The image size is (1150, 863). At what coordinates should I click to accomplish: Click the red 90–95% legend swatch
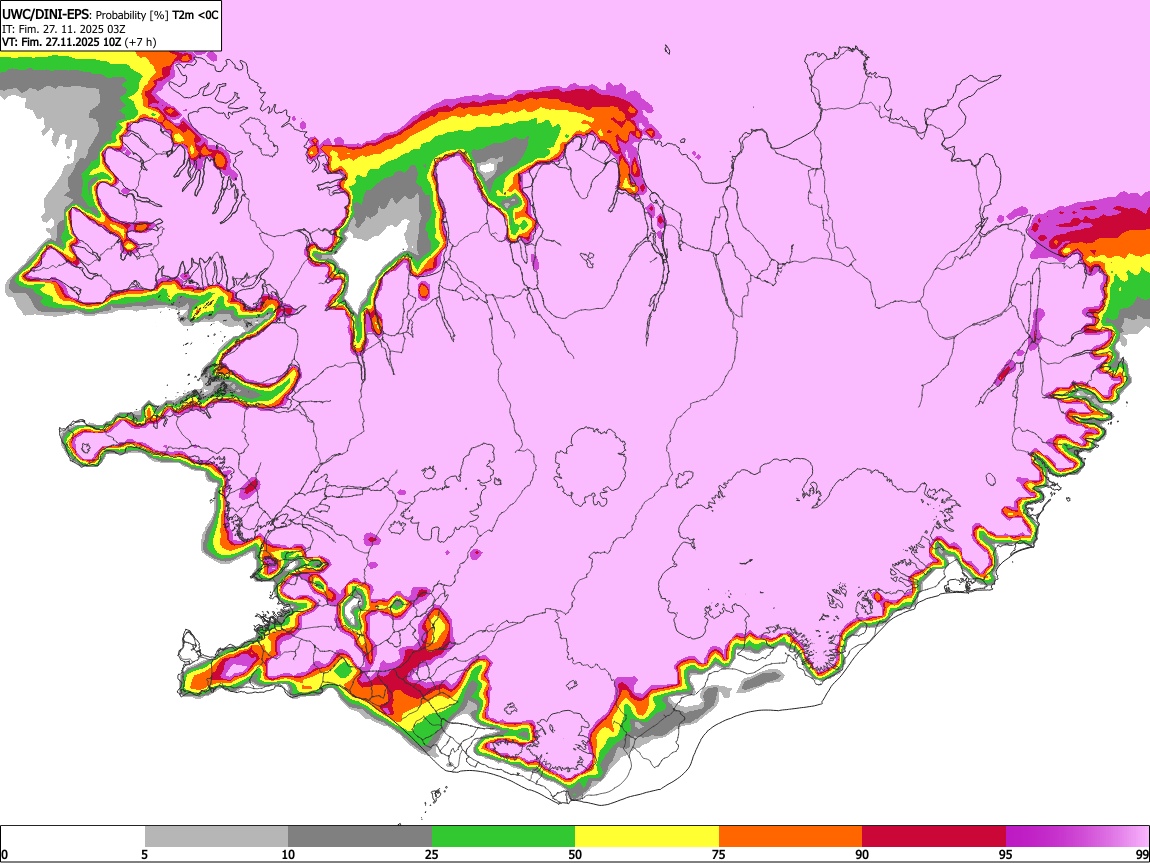tap(934, 837)
